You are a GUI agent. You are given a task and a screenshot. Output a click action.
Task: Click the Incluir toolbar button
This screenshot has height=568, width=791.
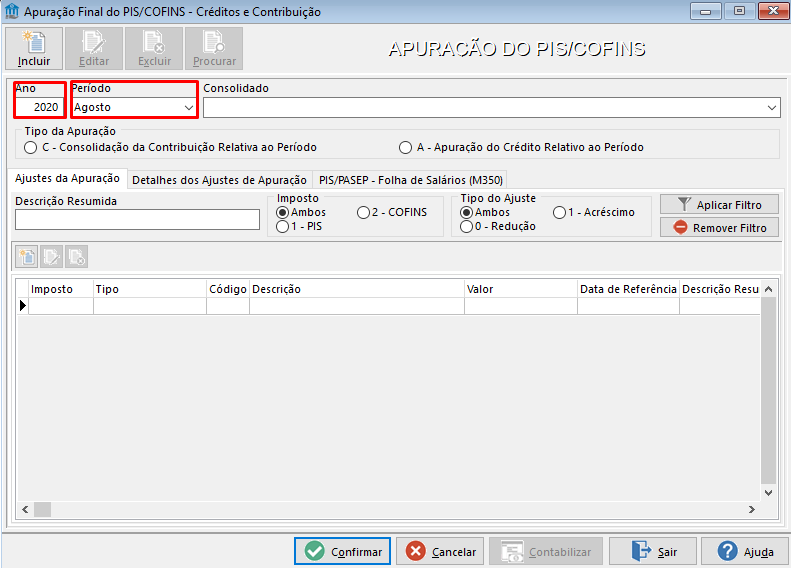(x=34, y=48)
